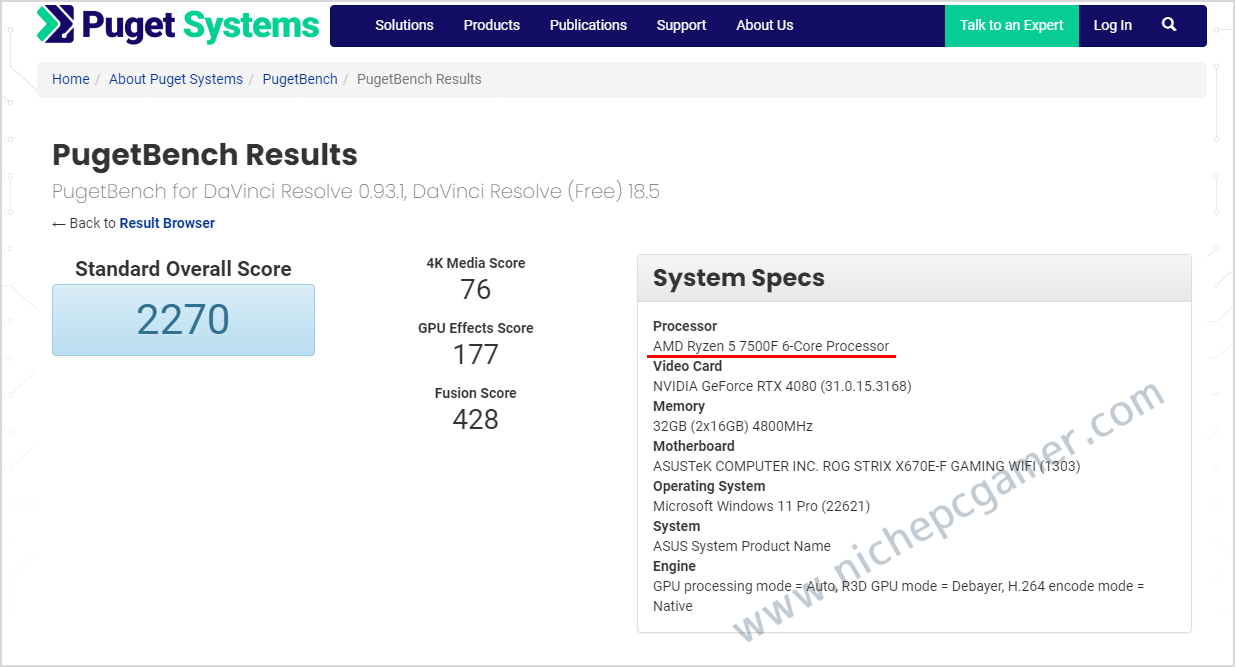Click the Video Card label
Image resolution: width=1235 pixels, height=667 pixels.
(x=687, y=366)
